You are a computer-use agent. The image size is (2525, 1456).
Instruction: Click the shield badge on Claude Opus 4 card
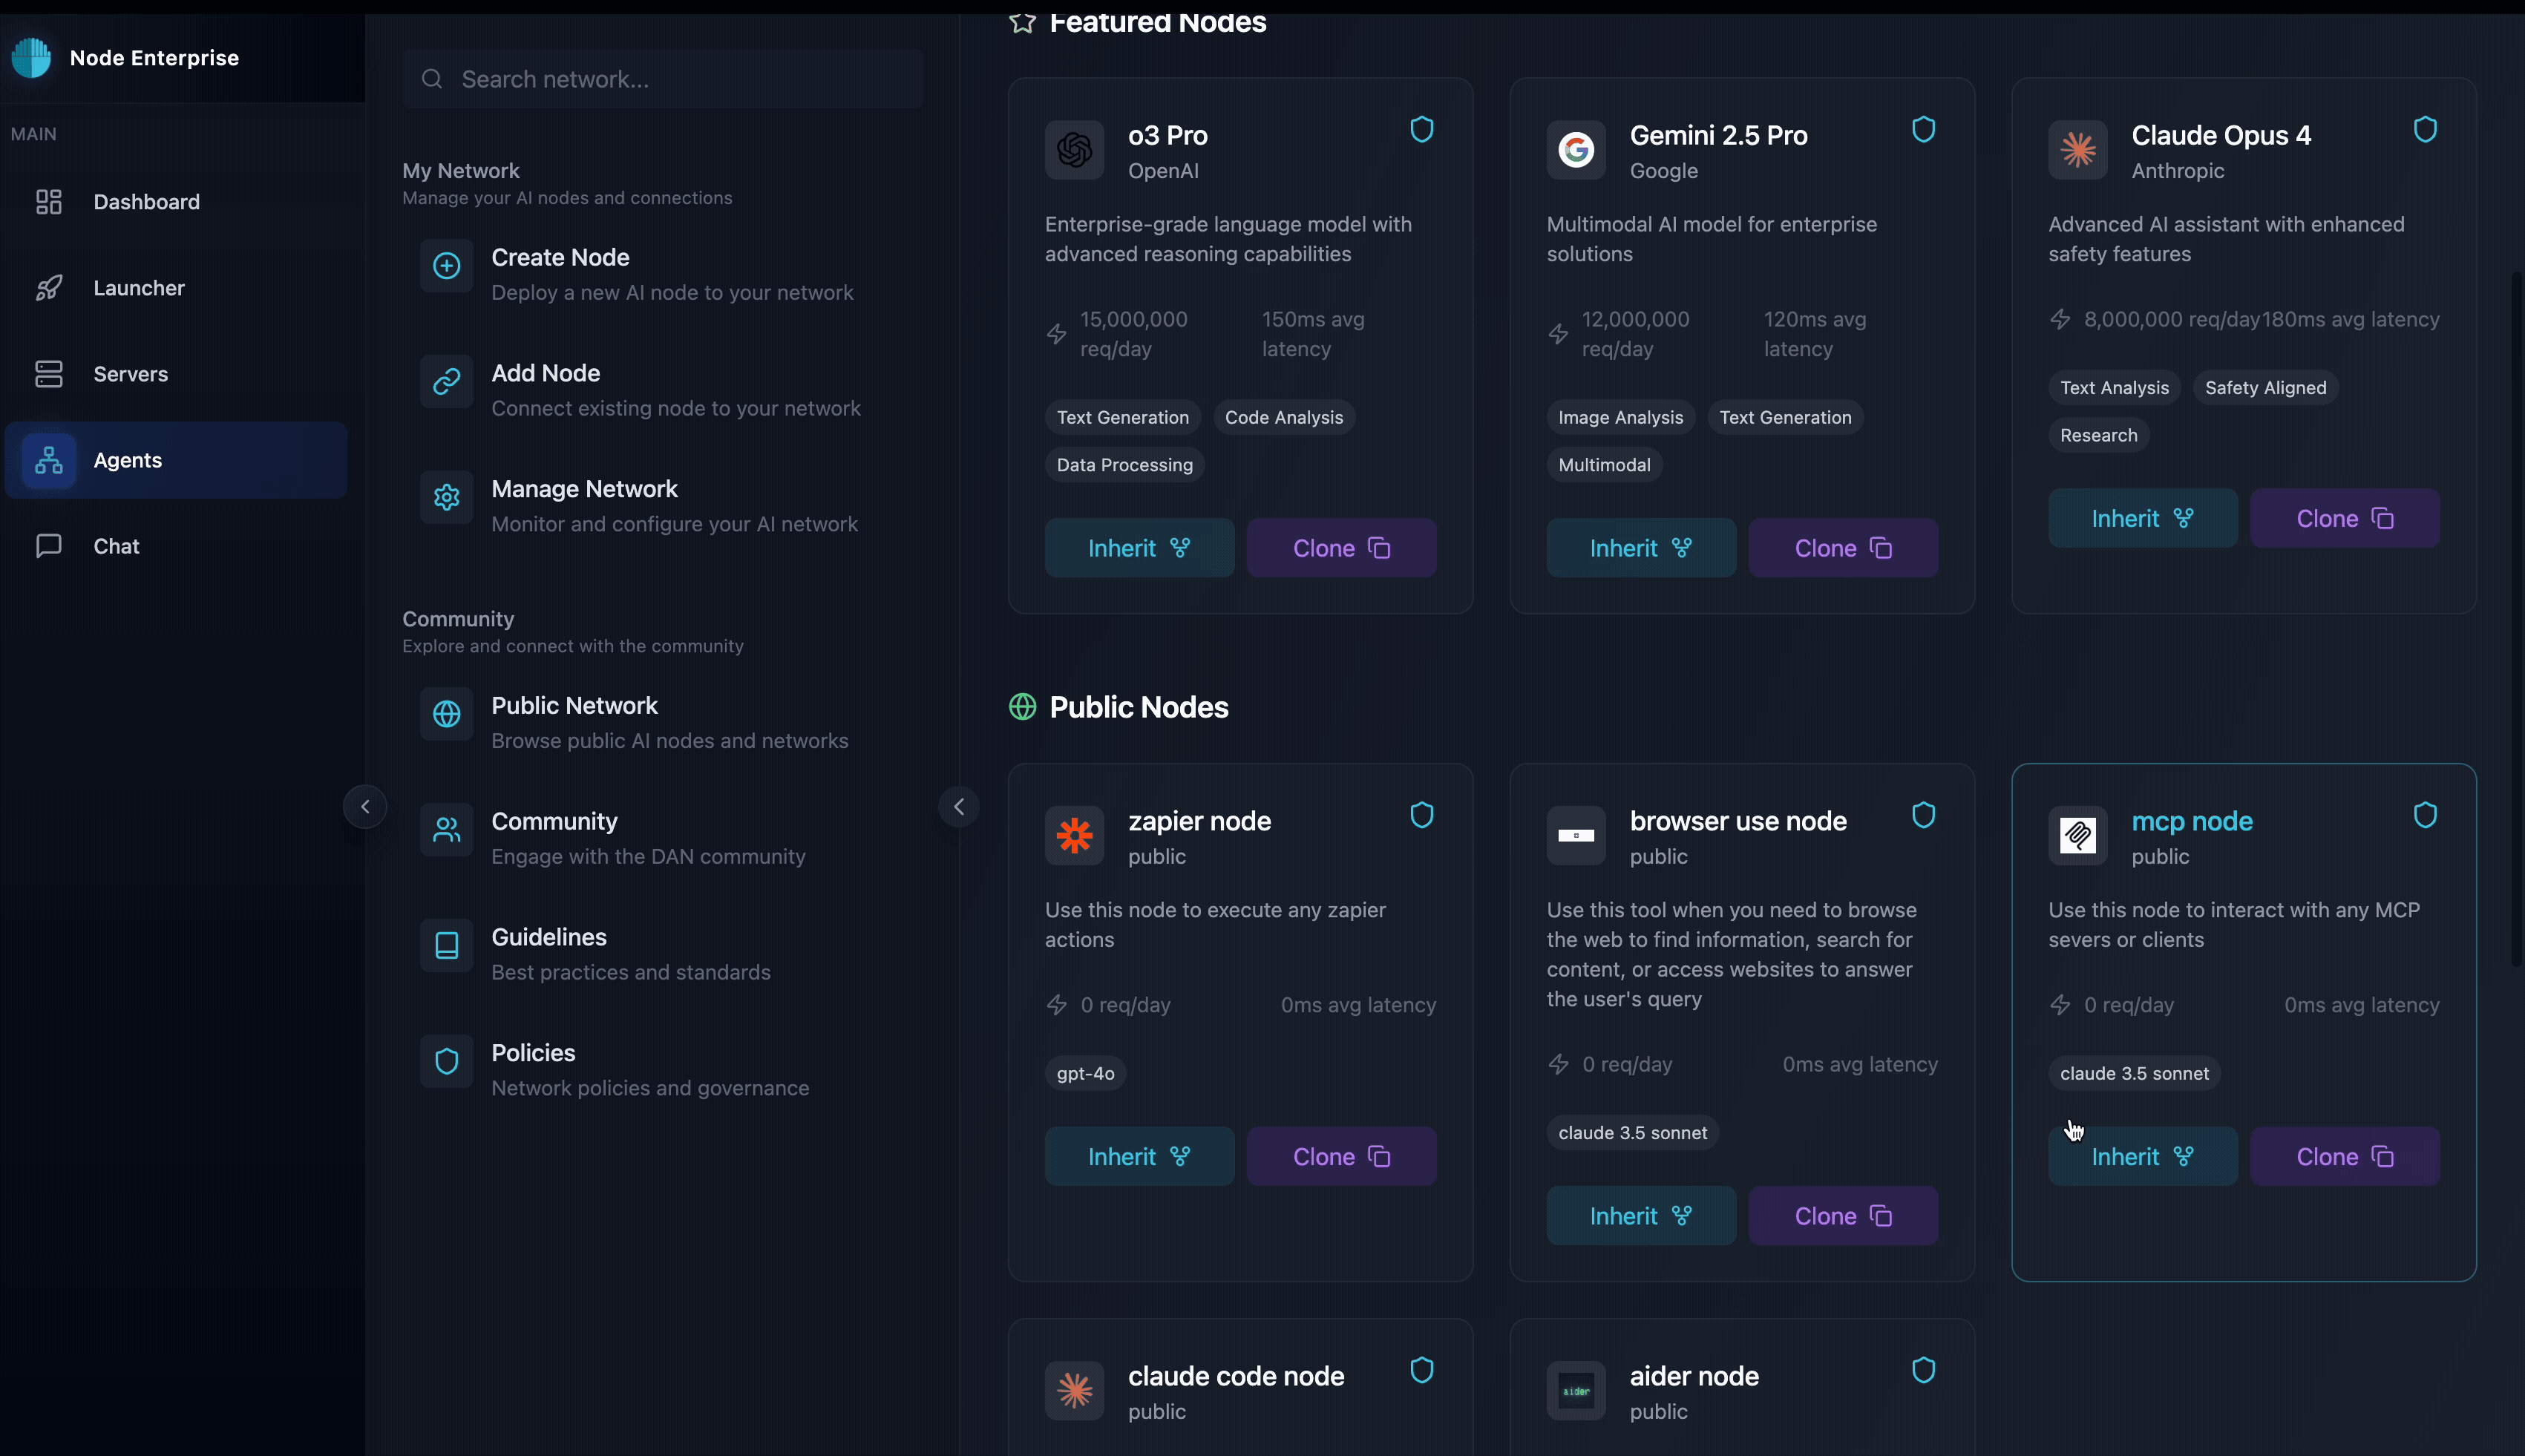pyautogui.click(x=2425, y=128)
